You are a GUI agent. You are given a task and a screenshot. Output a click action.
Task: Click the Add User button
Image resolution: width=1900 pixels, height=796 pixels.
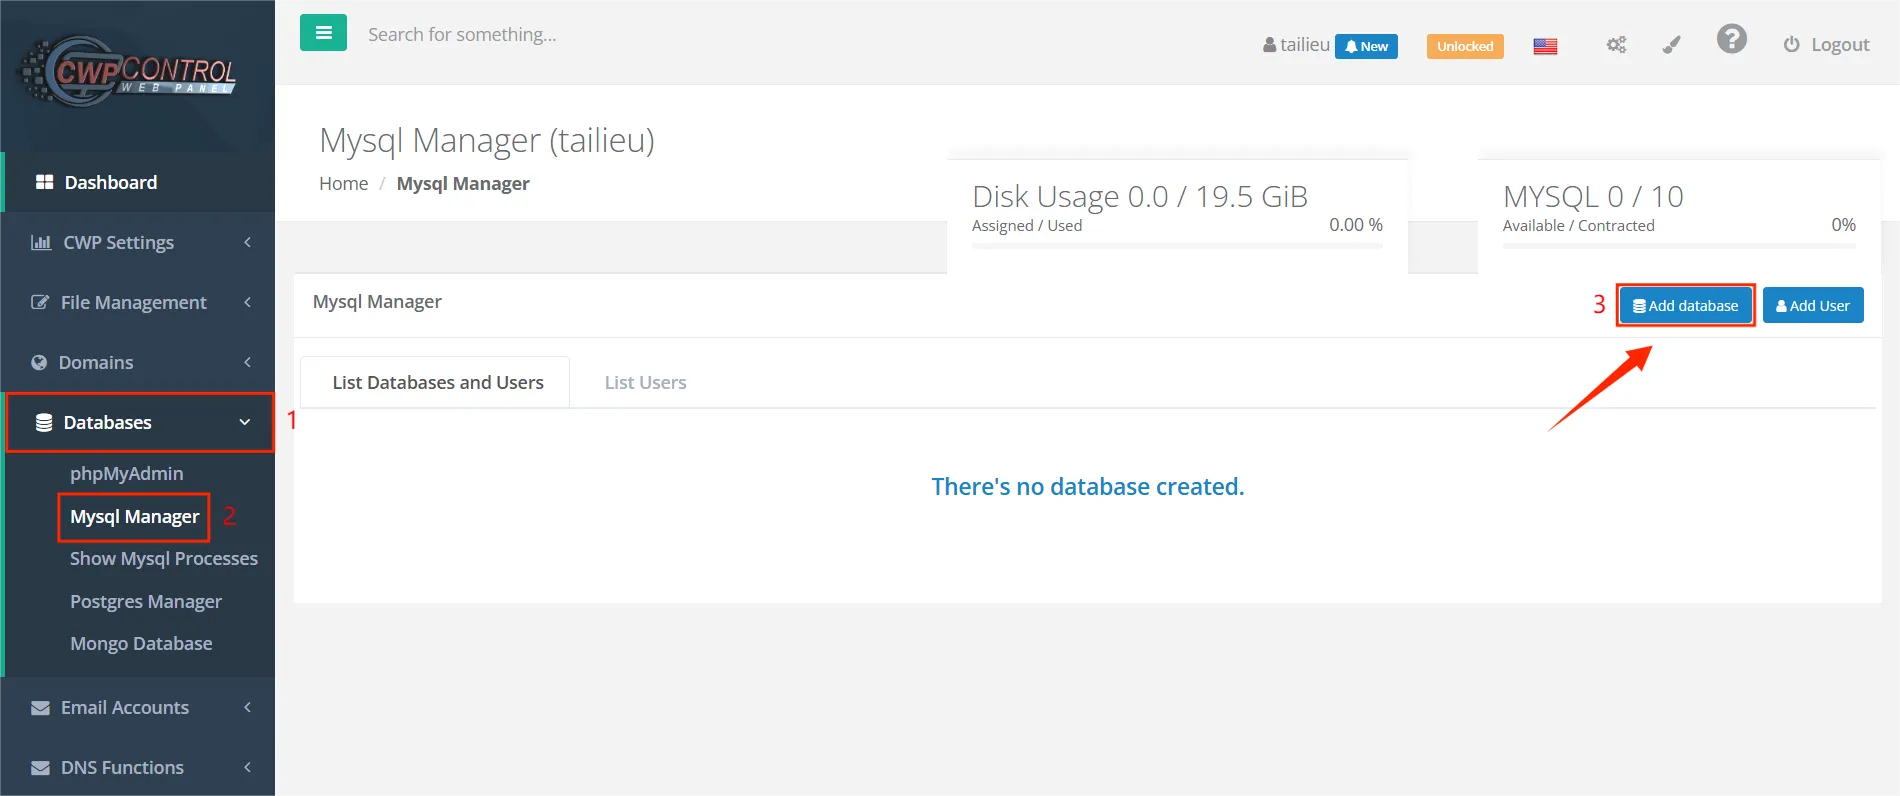(x=1813, y=305)
